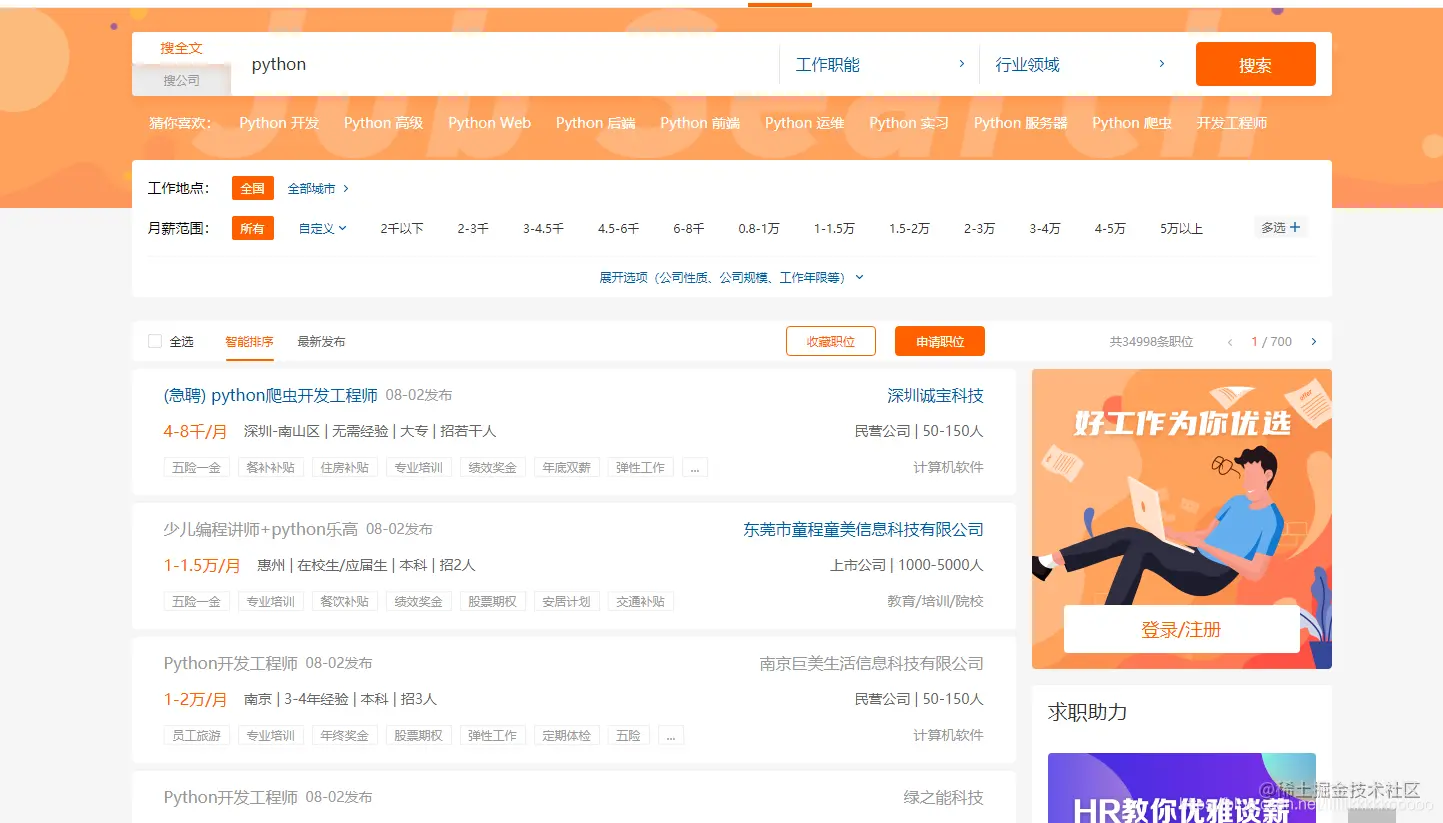
Task: Click suggestion Python 后端
Action: (595, 123)
